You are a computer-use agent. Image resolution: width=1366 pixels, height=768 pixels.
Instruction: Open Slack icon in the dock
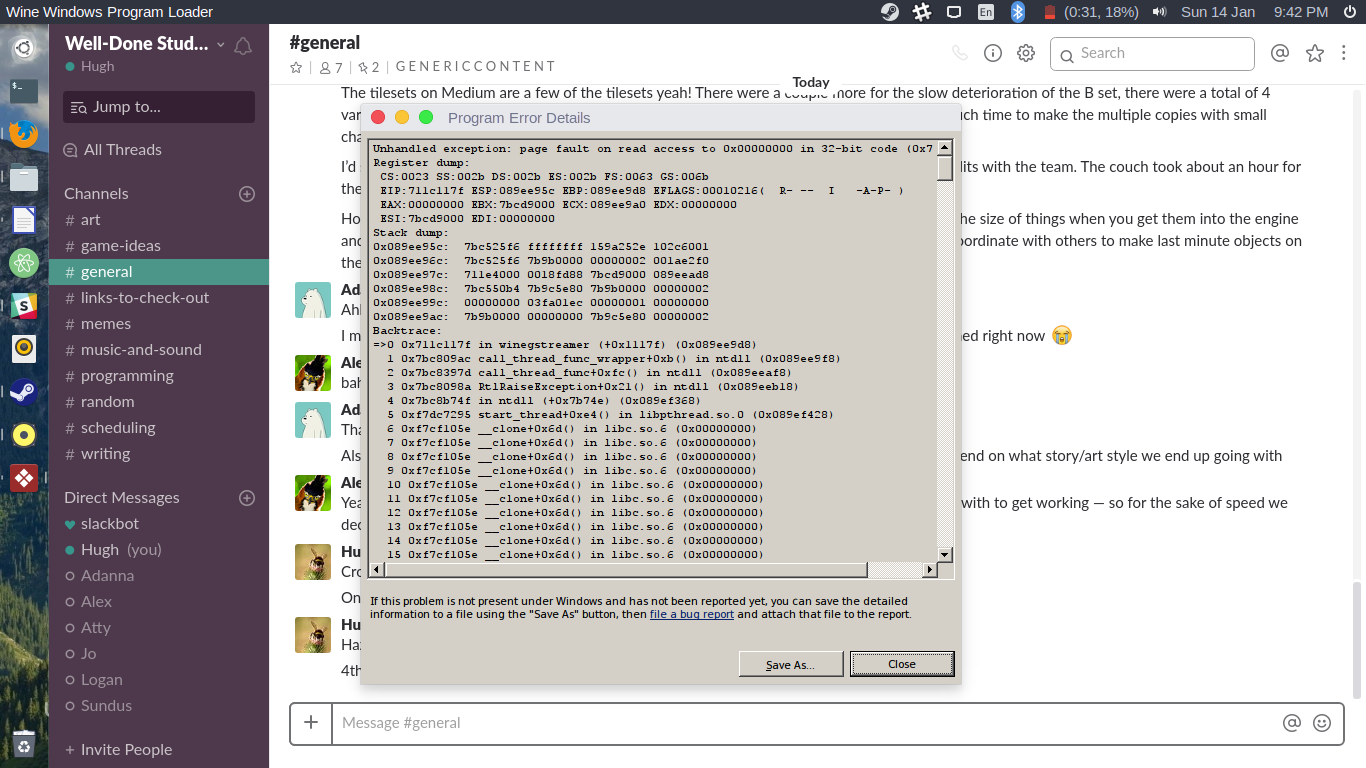pyautogui.click(x=24, y=306)
